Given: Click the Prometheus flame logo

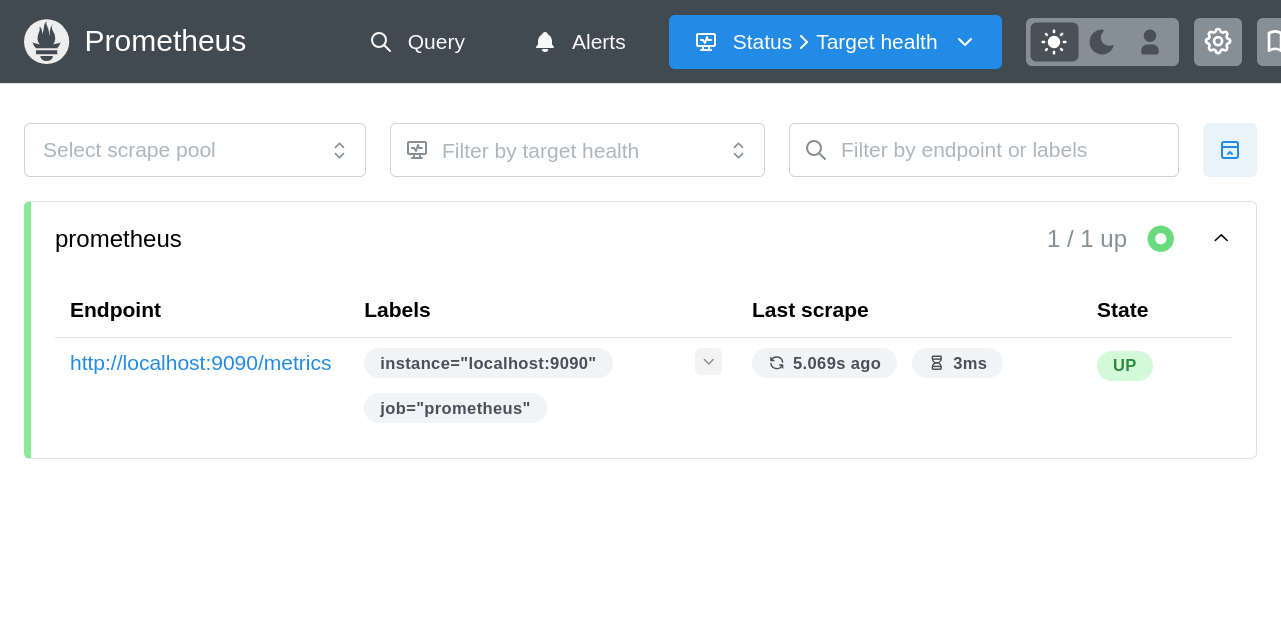Looking at the screenshot, I should coord(46,42).
